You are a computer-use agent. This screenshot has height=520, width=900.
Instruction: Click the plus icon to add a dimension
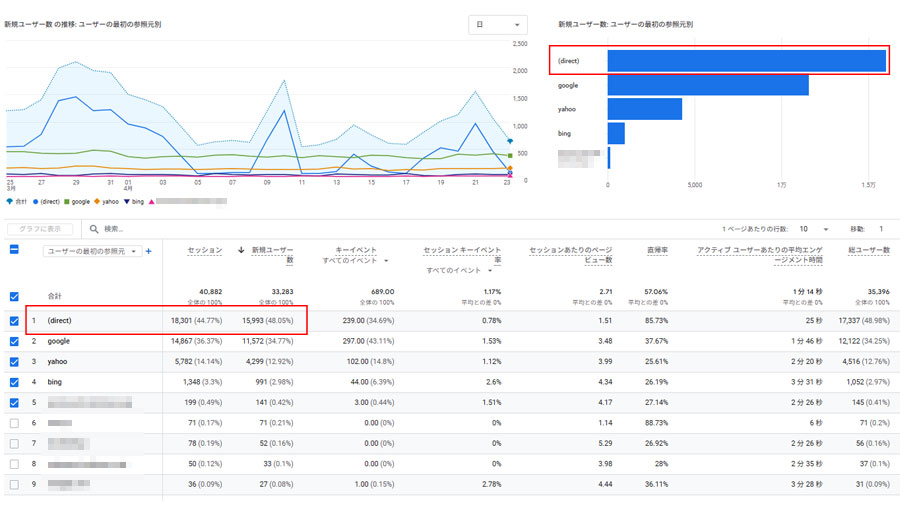[x=149, y=251]
